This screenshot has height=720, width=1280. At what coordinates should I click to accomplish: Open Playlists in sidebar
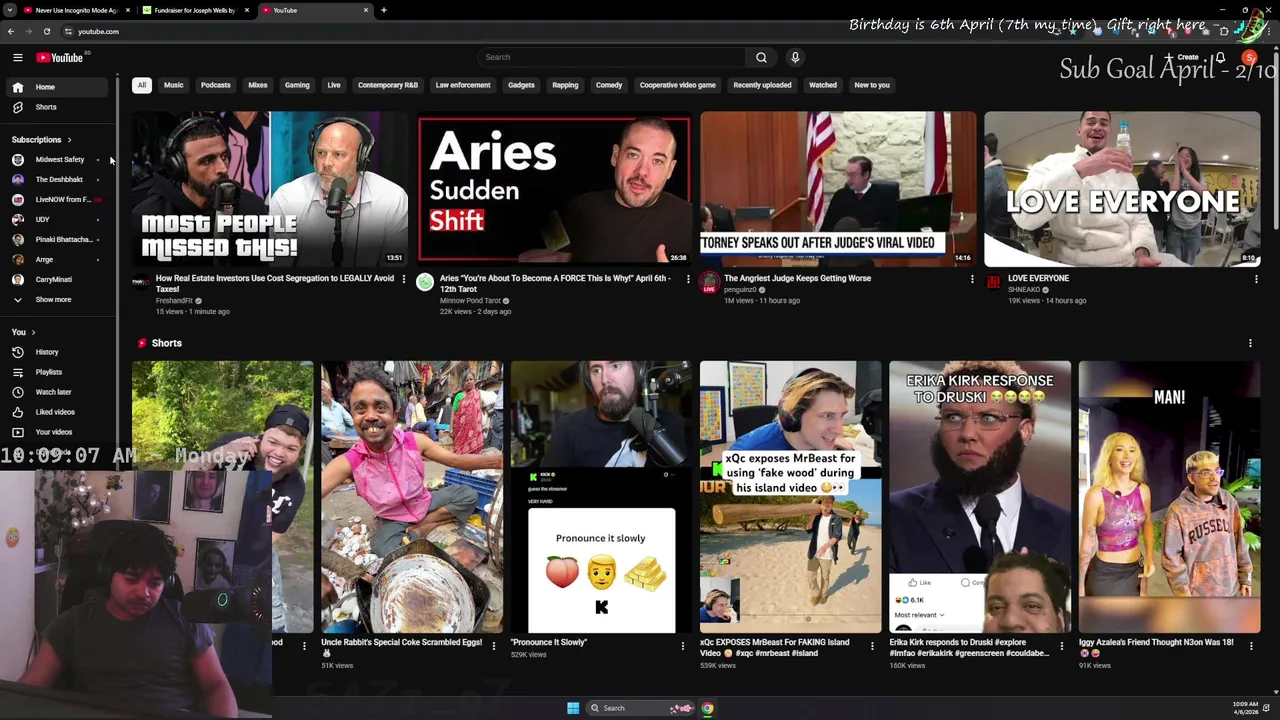(55, 372)
